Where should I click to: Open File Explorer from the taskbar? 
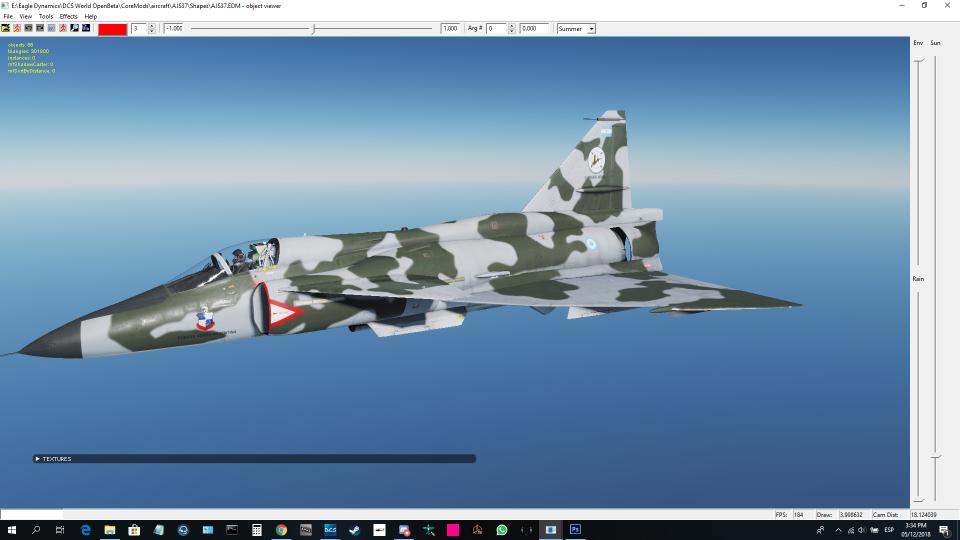[x=110, y=530]
